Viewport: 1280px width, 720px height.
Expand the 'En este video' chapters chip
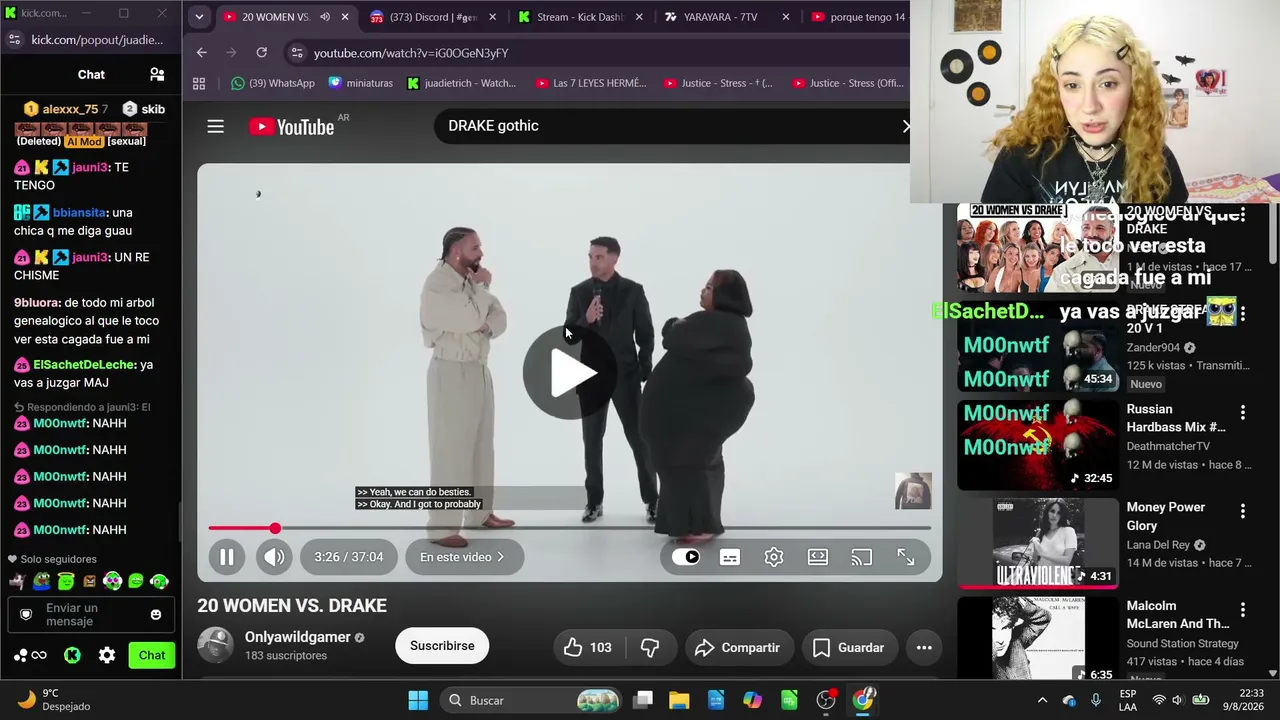point(464,557)
